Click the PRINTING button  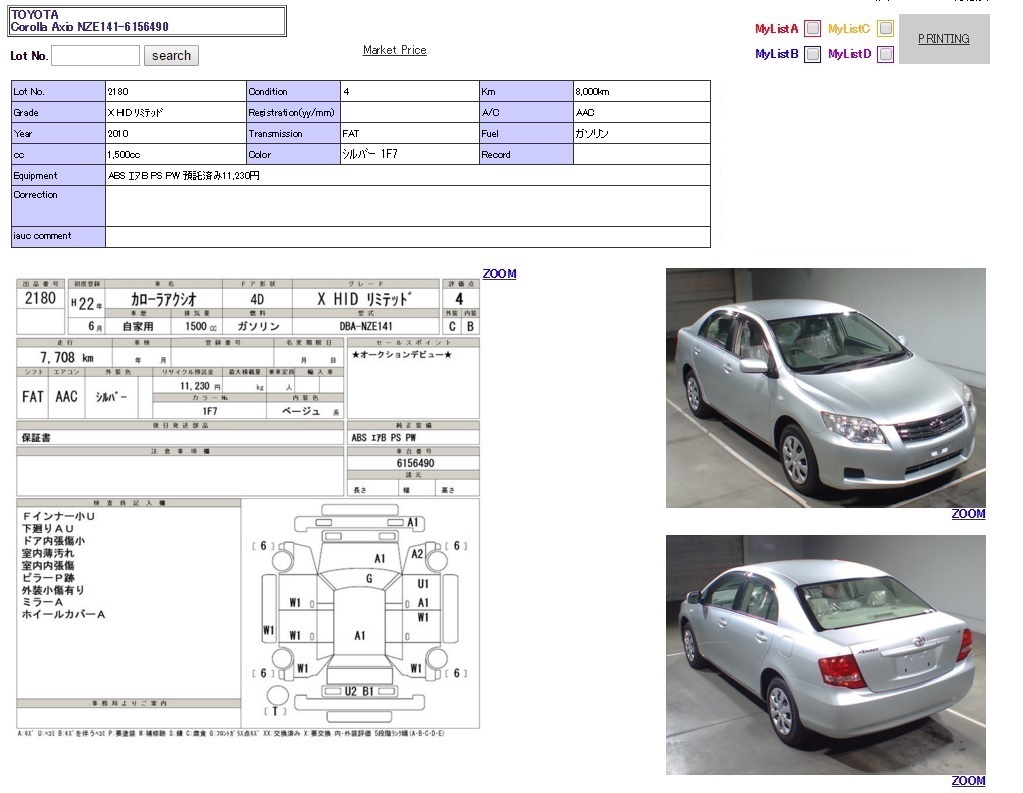pyautogui.click(x=944, y=39)
